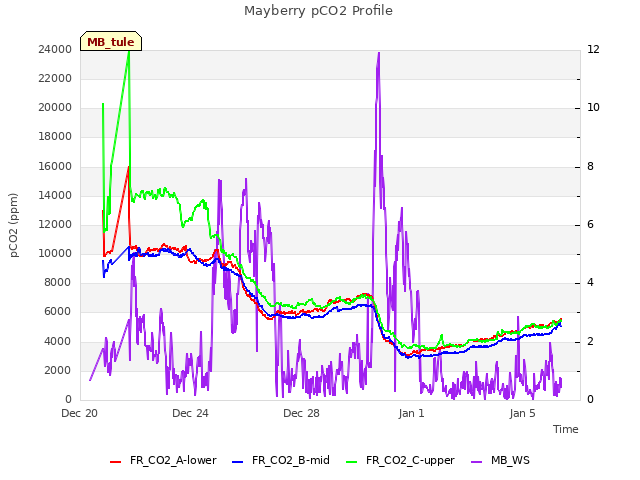640x480 pixels.
Task: Click the Dec 20 x-axis tick label
Action: pos(80,413)
